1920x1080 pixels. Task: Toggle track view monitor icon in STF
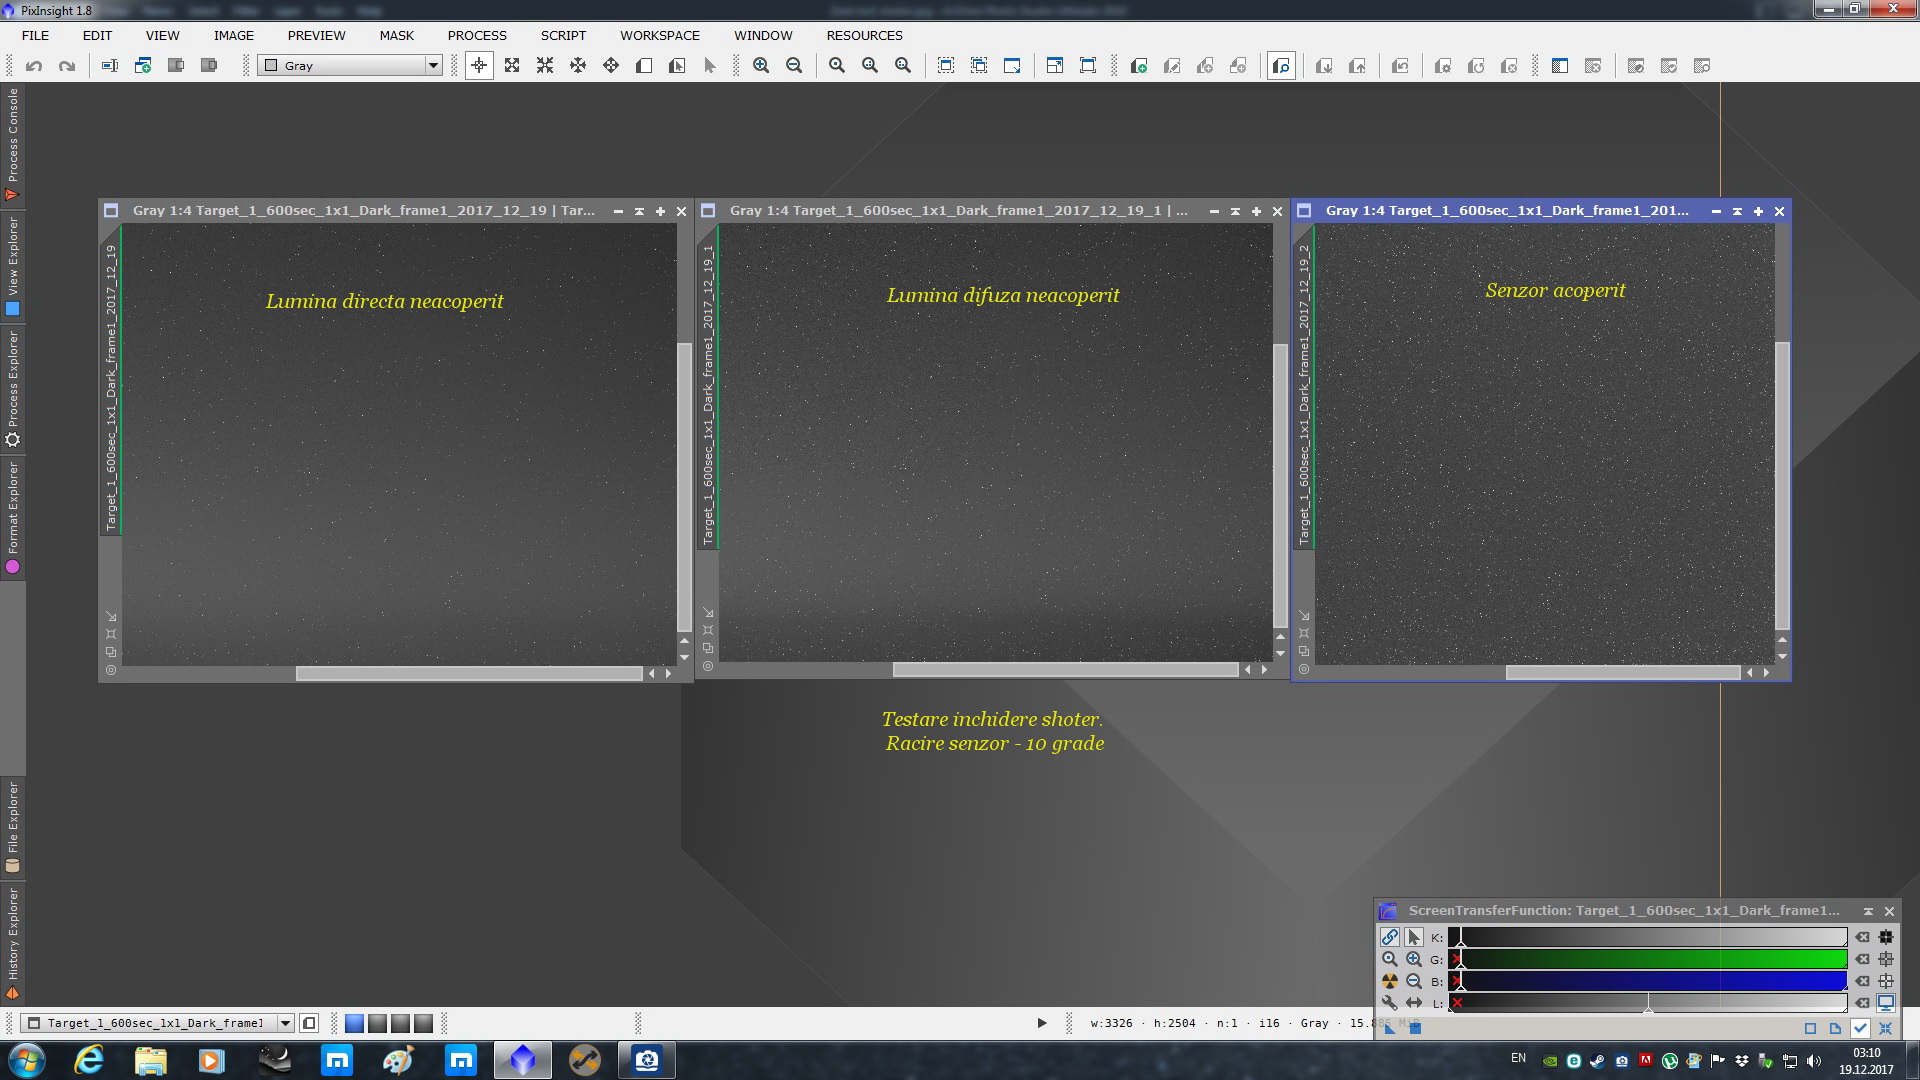coord(1886,1003)
